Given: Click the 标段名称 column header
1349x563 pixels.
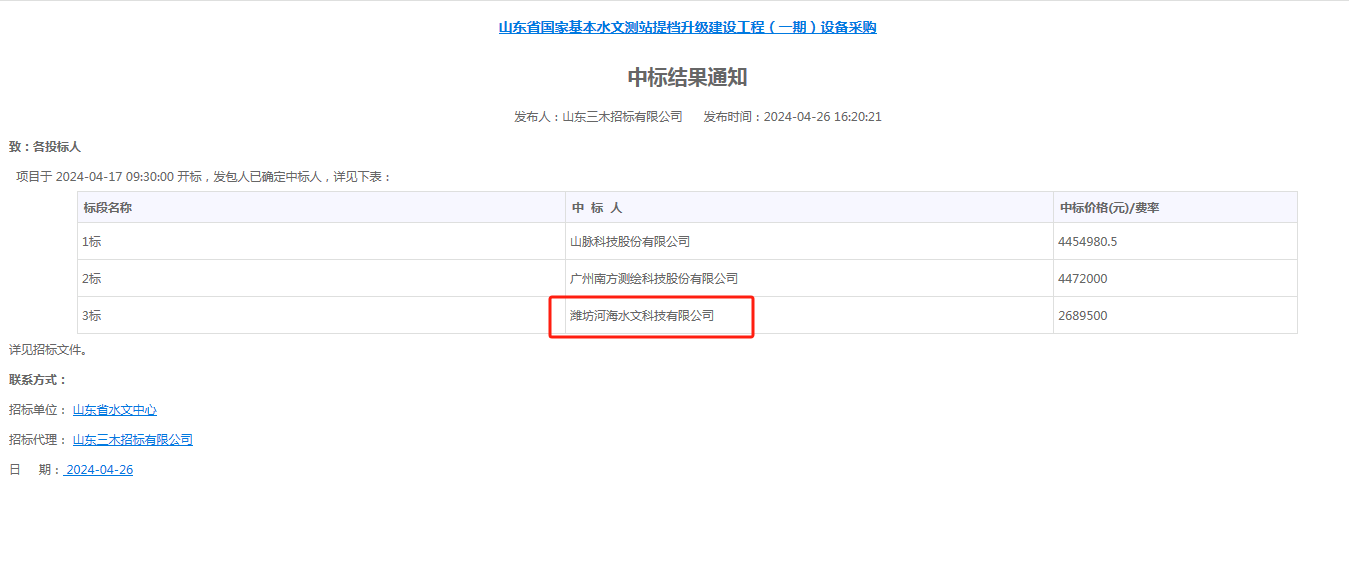Looking at the screenshot, I should 108,208.
